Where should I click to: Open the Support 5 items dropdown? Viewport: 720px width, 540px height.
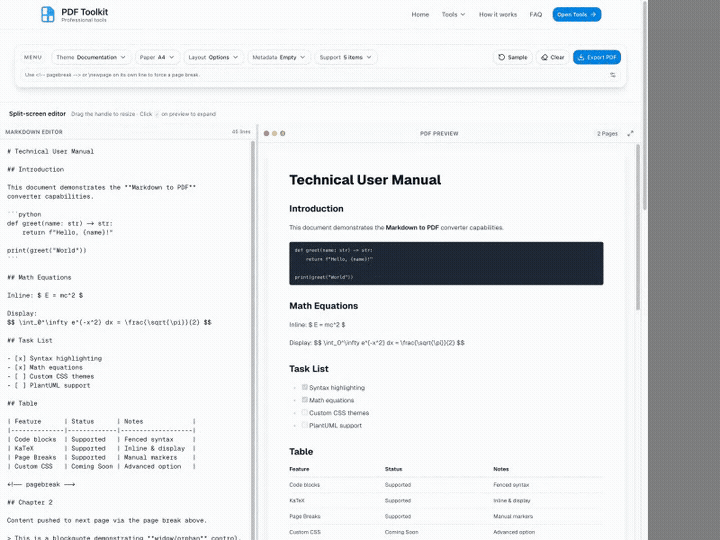click(346, 57)
